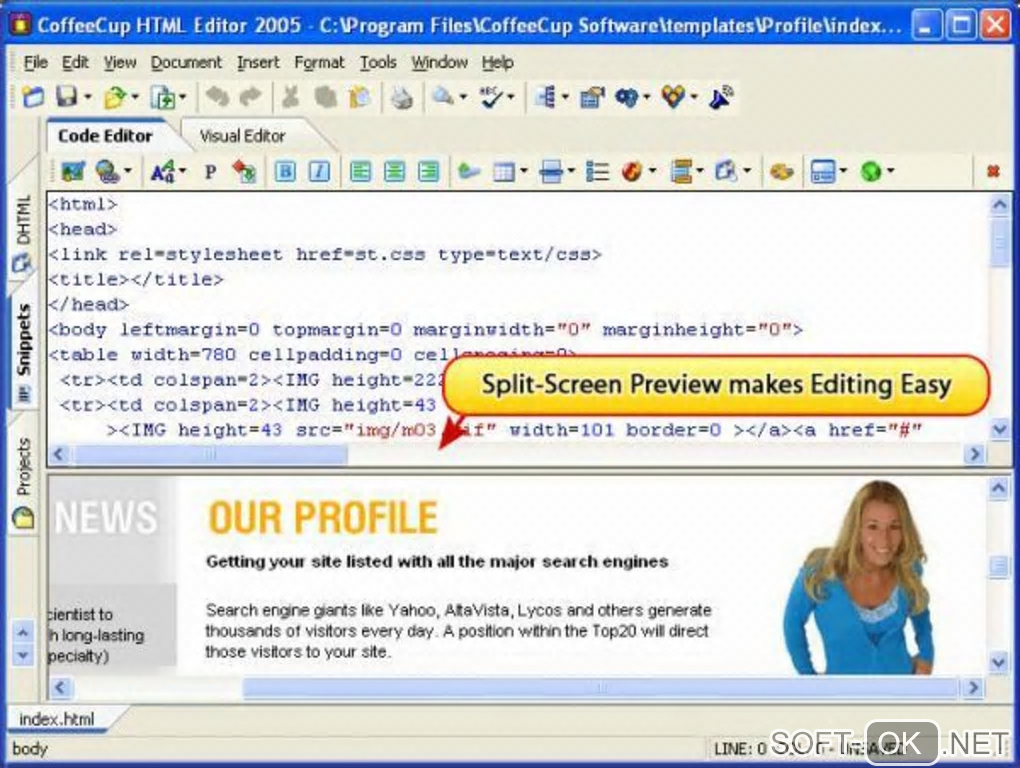Click the preview pane scroll-up arrow
The image size is (1020, 768).
999,489
